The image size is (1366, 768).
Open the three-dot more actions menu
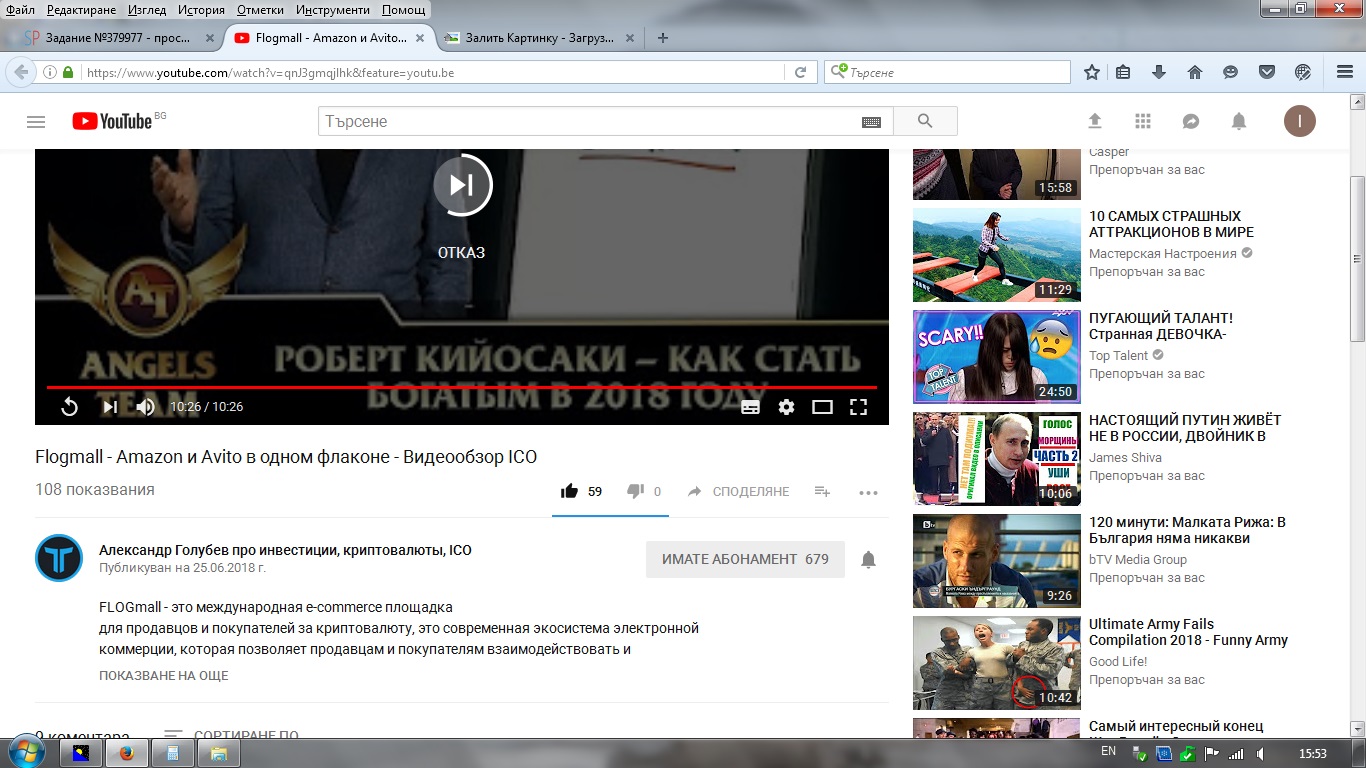[x=868, y=491]
